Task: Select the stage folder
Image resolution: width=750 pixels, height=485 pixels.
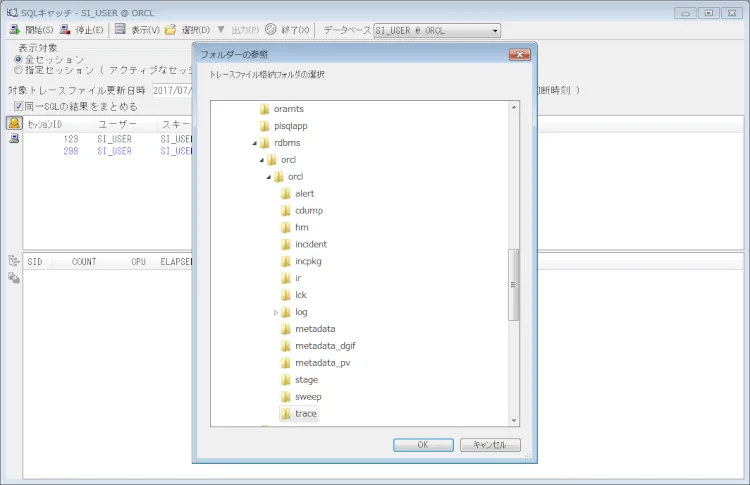Action: (x=306, y=380)
